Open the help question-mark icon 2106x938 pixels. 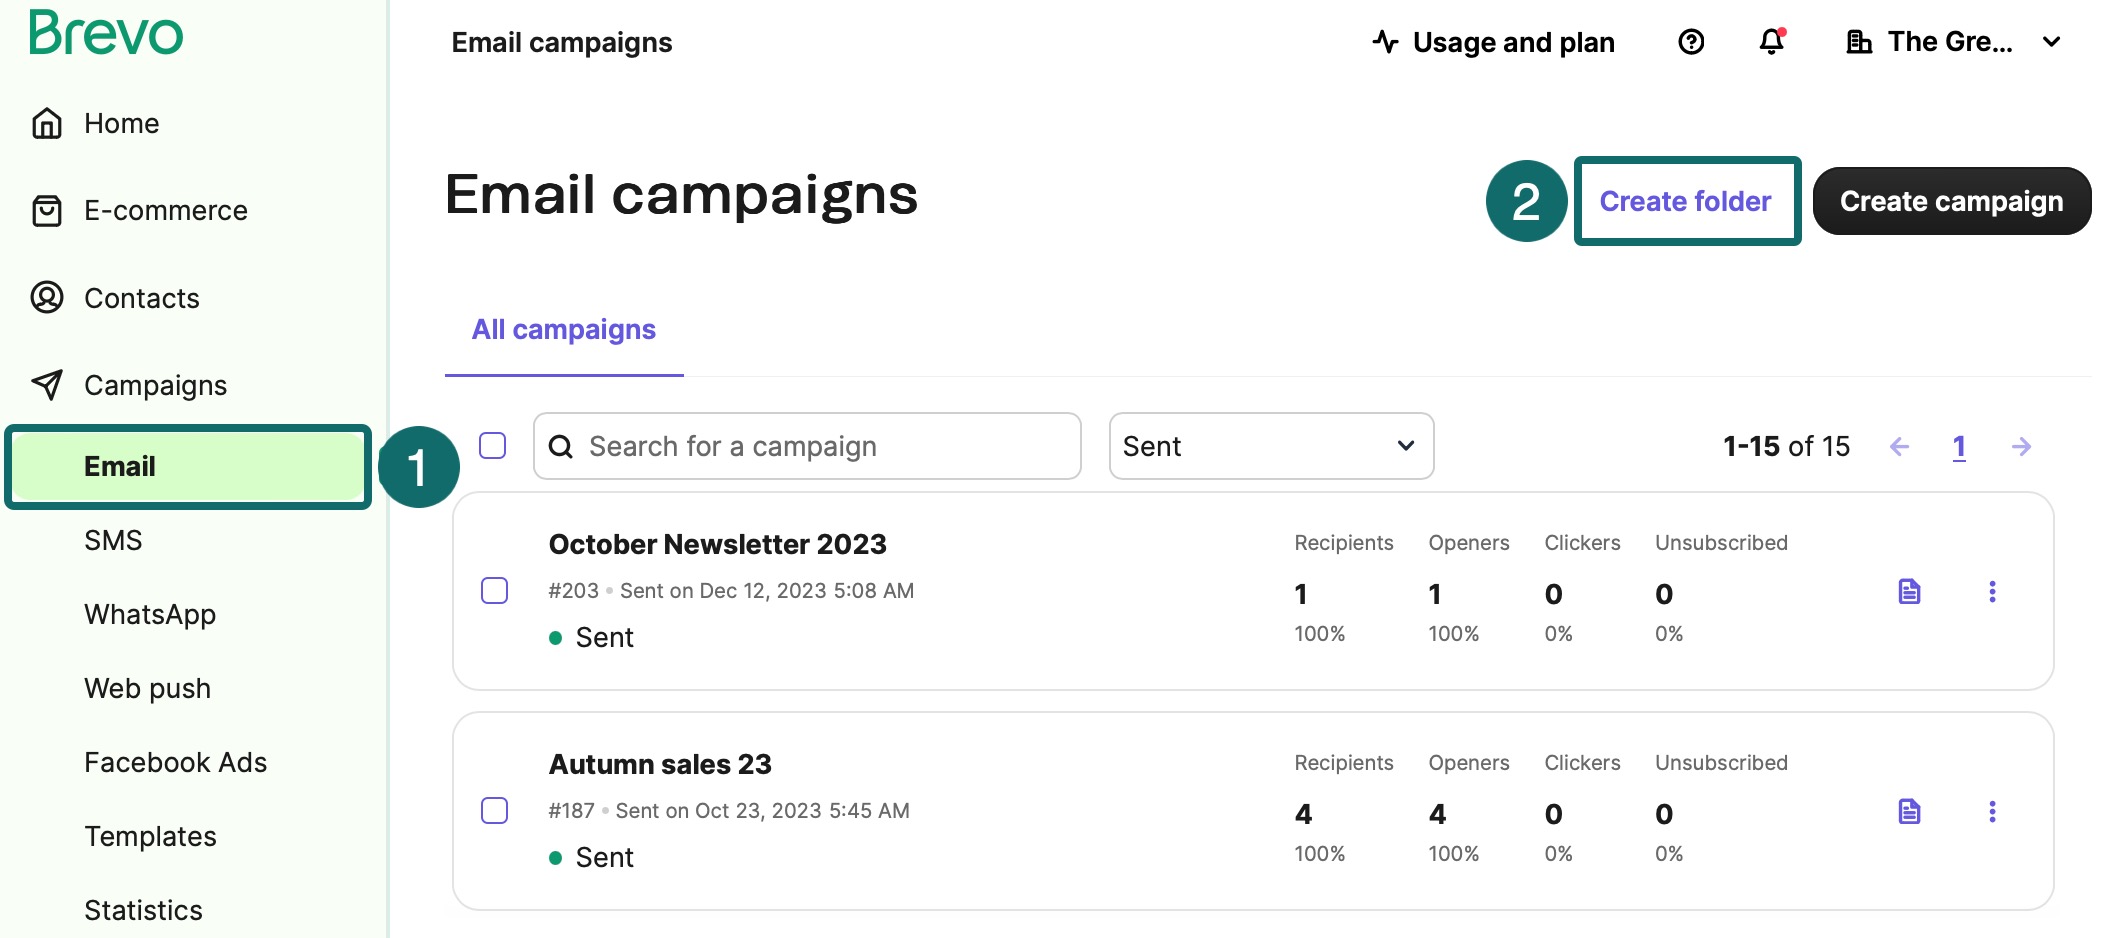(1690, 41)
